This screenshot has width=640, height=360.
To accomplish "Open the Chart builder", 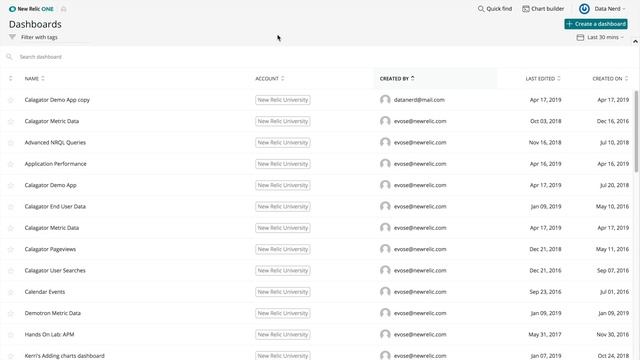I will (543, 9).
